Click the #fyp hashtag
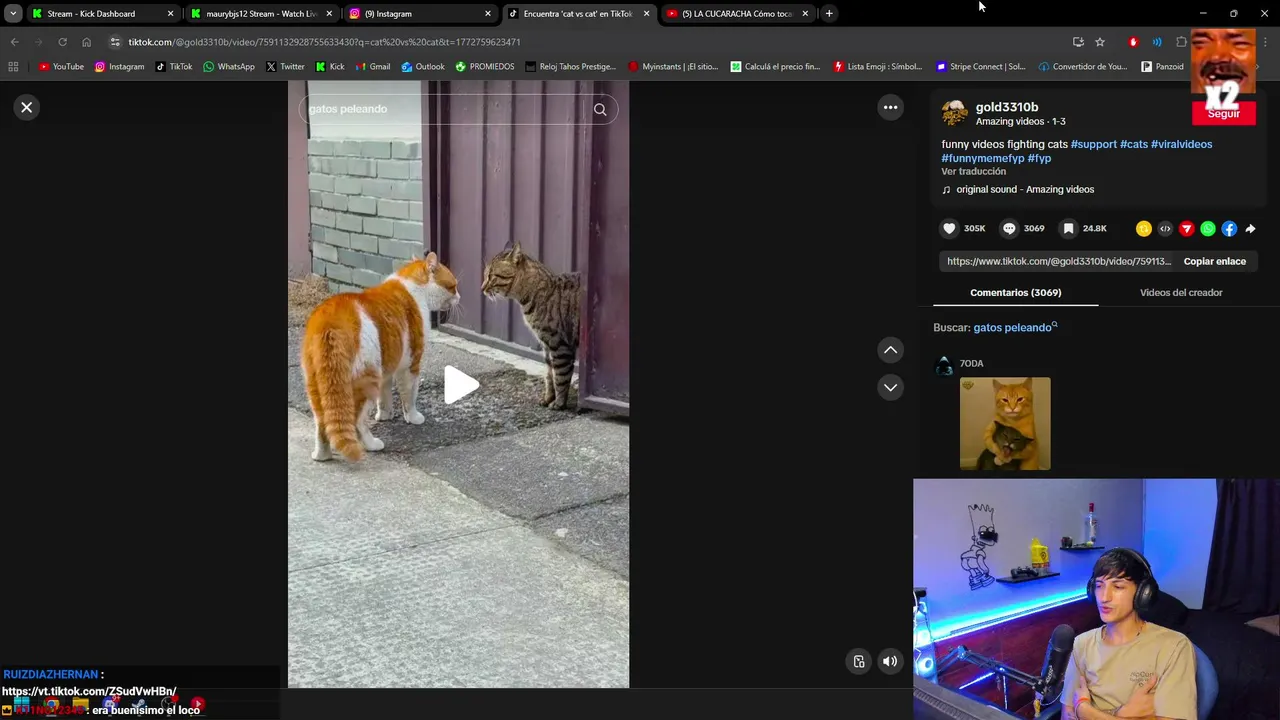Screen dimensions: 1280x720 1039,158
